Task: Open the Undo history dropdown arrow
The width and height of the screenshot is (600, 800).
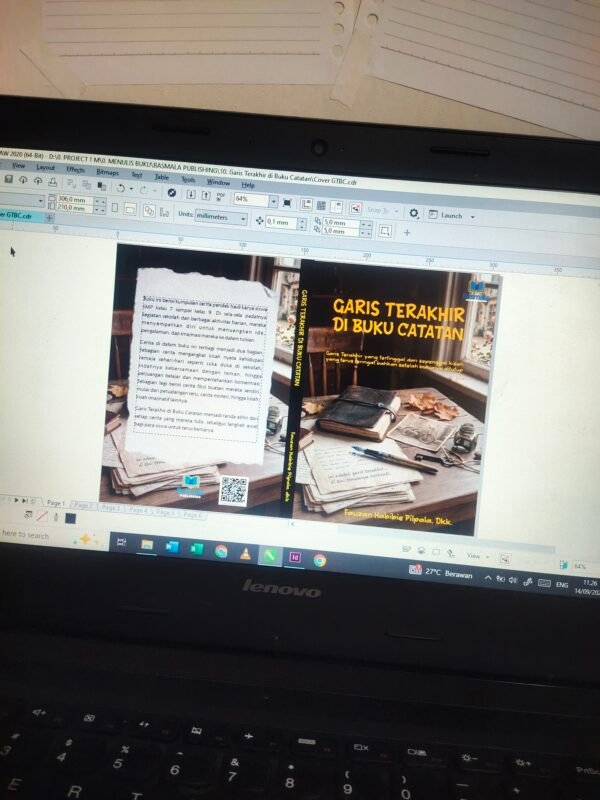Action: click(131, 189)
